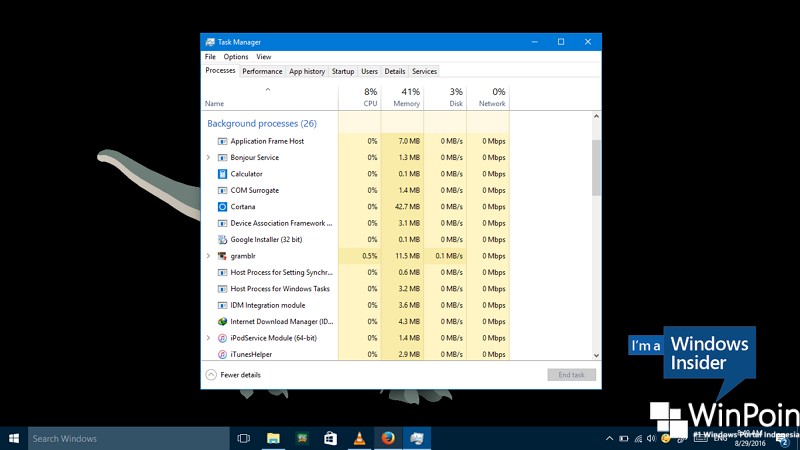Open the Options menu
The height and width of the screenshot is (450, 800).
[x=236, y=57]
